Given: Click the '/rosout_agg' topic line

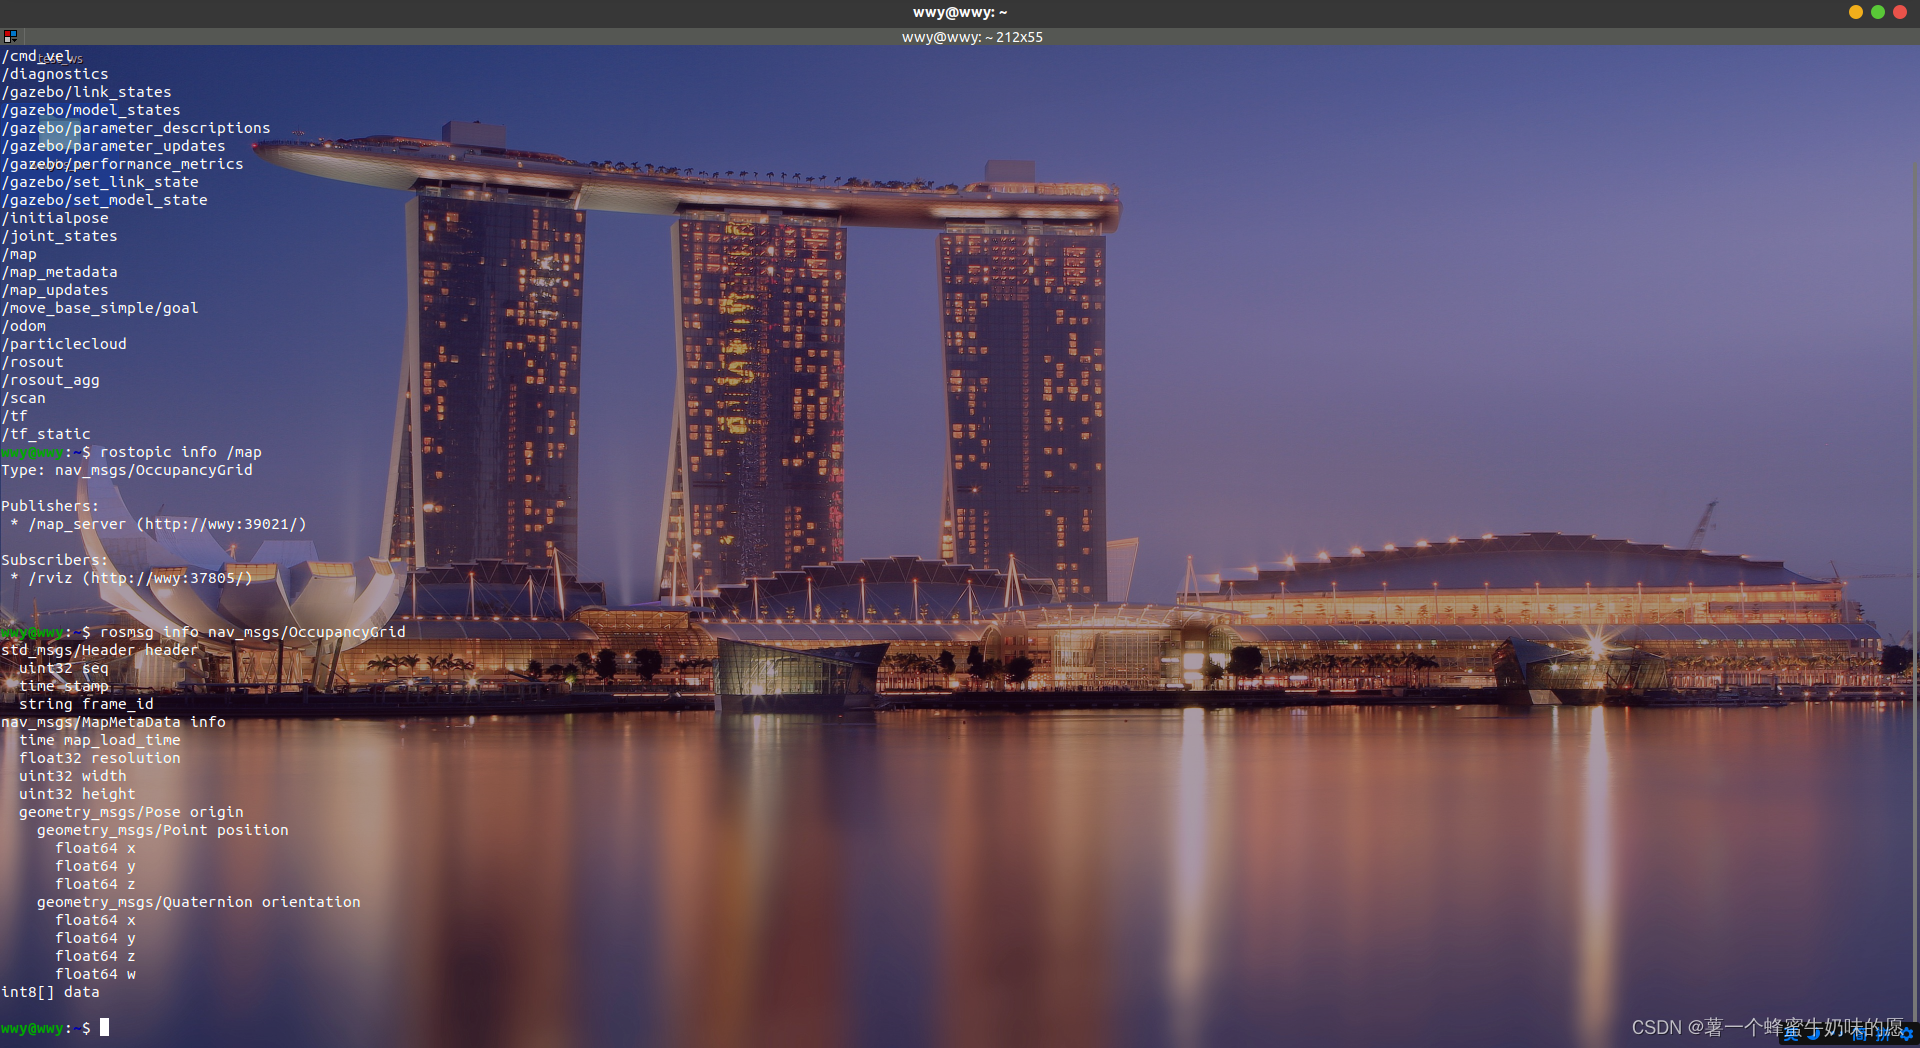Looking at the screenshot, I should [x=51, y=380].
